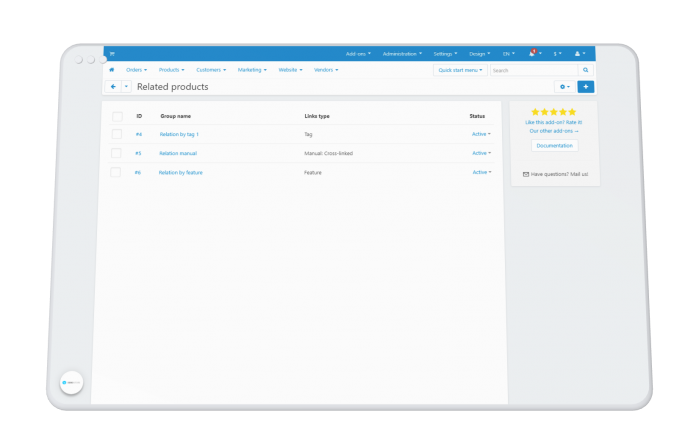Open the Customers menu

211,70
